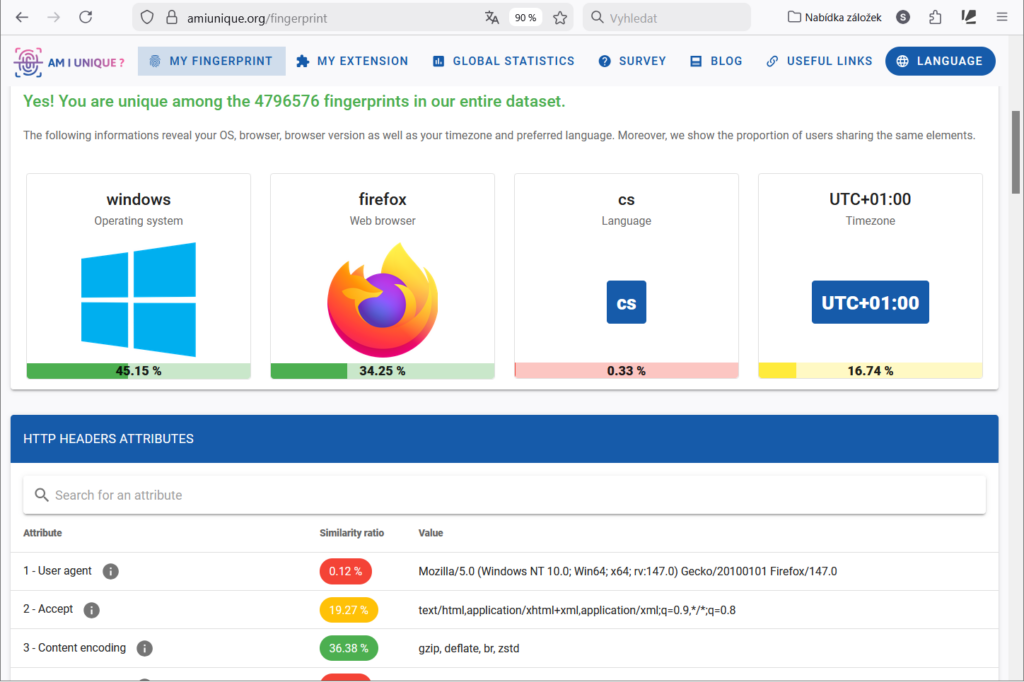Screen dimensions: 1024x682
Task: Open the Survey link in navigation
Action: pyautogui.click(x=632, y=61)
